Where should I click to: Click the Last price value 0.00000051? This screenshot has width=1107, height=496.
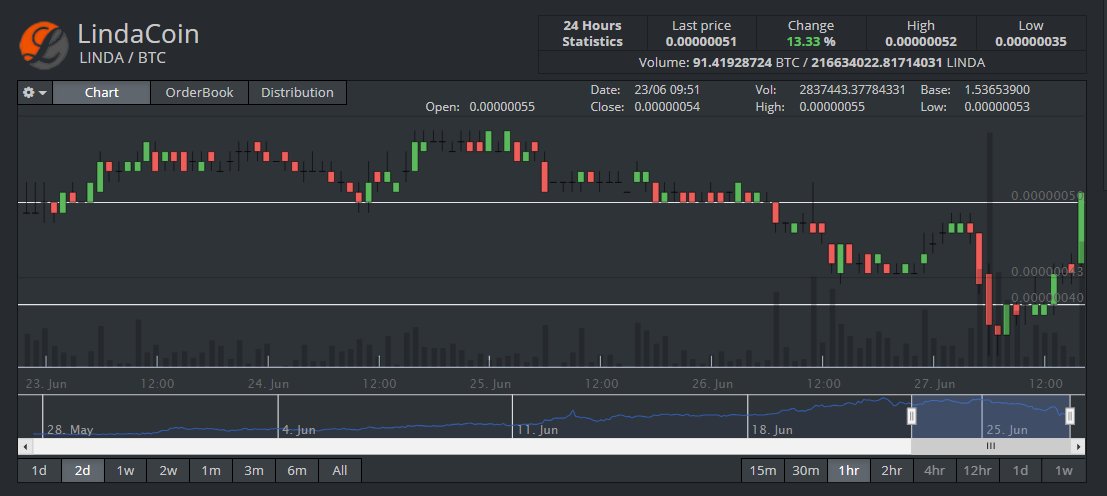(701, 42)
